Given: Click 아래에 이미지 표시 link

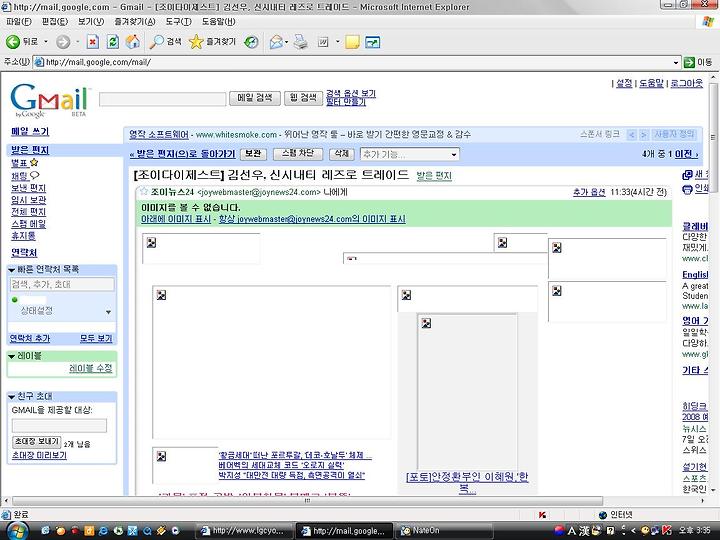Looking at the screenshot, I should pos(176,219).
